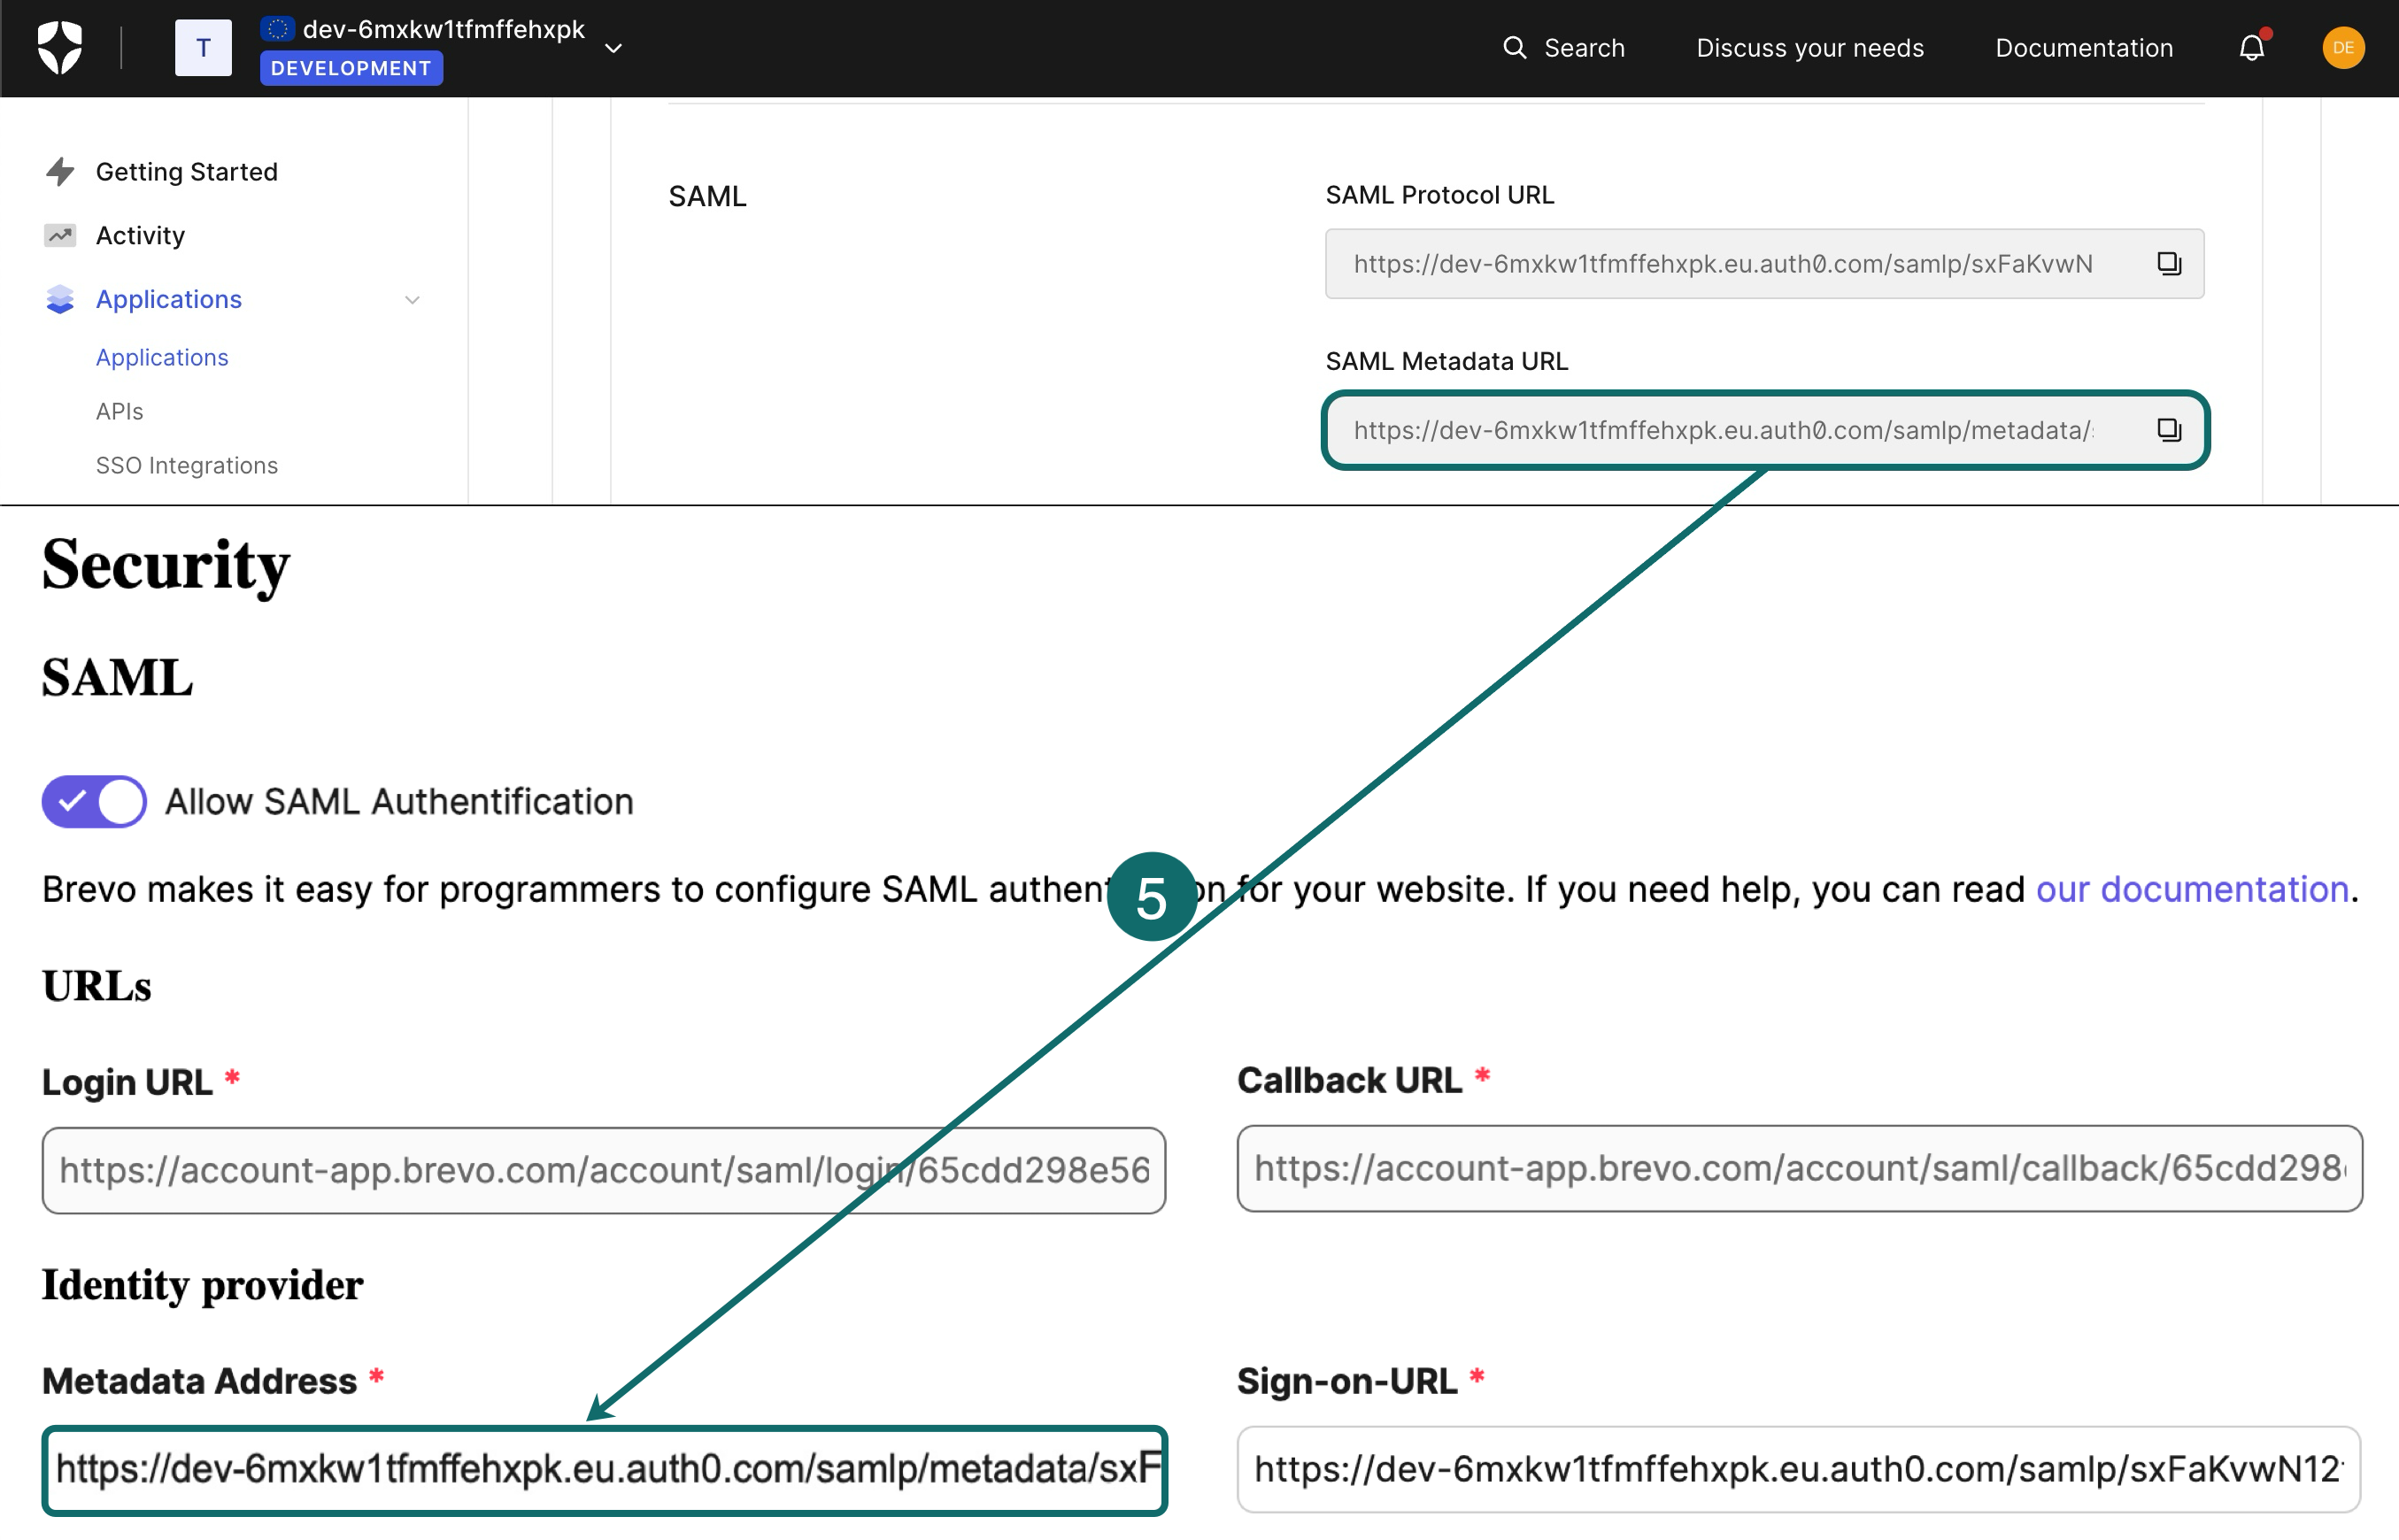Open notifications with the bell icon

tap(2251, 47)
